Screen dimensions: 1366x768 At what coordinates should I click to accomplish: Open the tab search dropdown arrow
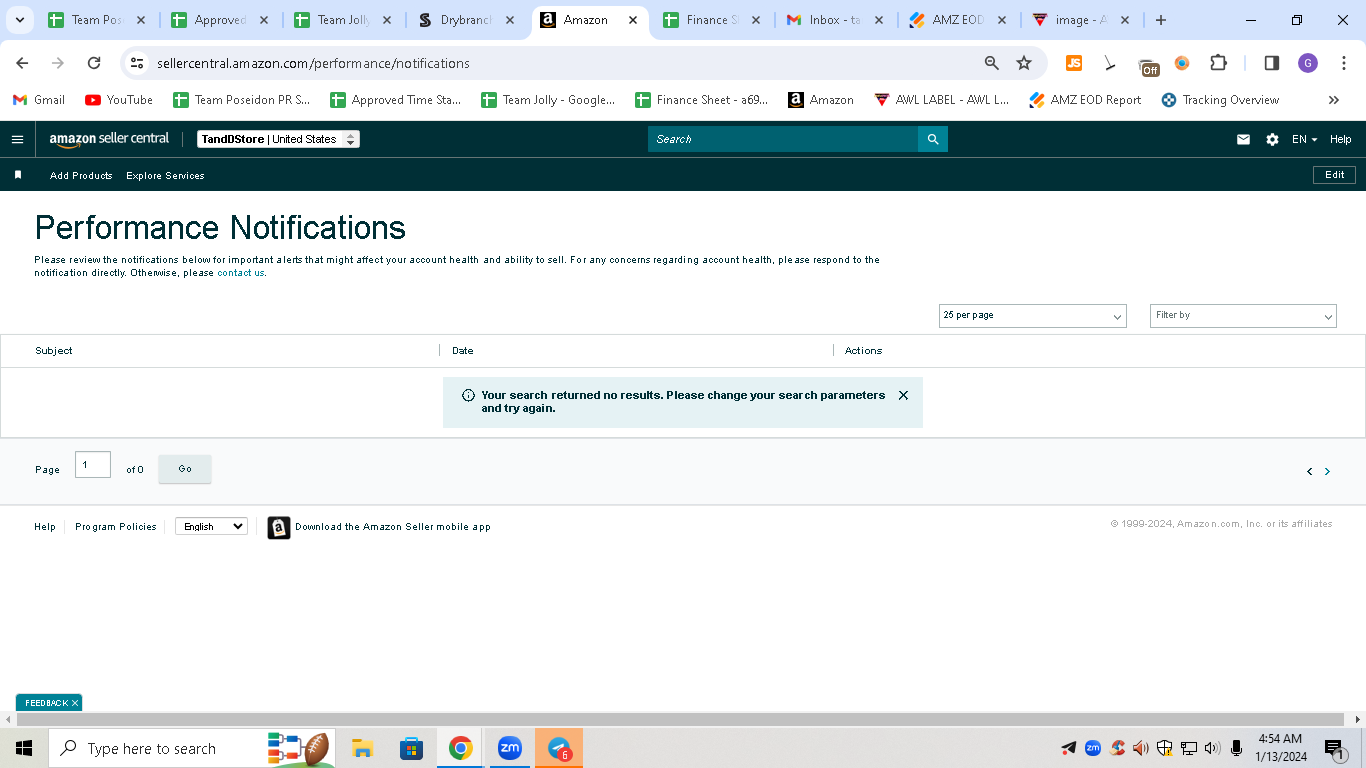[x=19, y=20]
